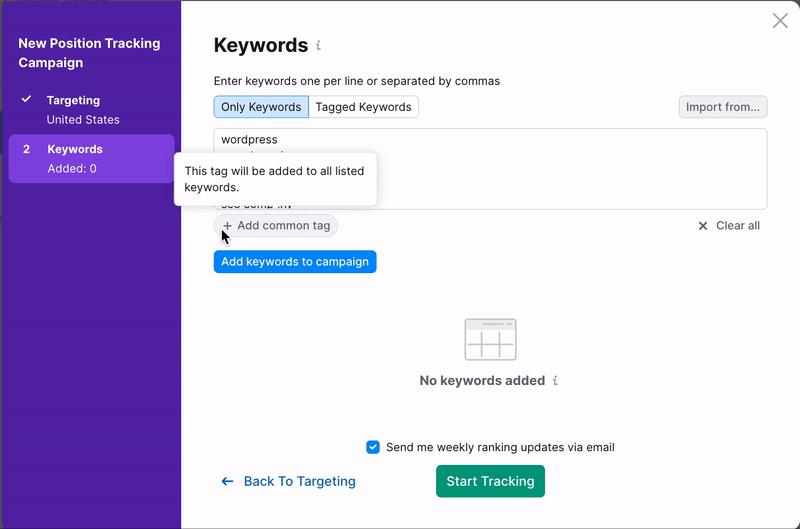Click the X icon in Clear all

(x=703, y=226)
